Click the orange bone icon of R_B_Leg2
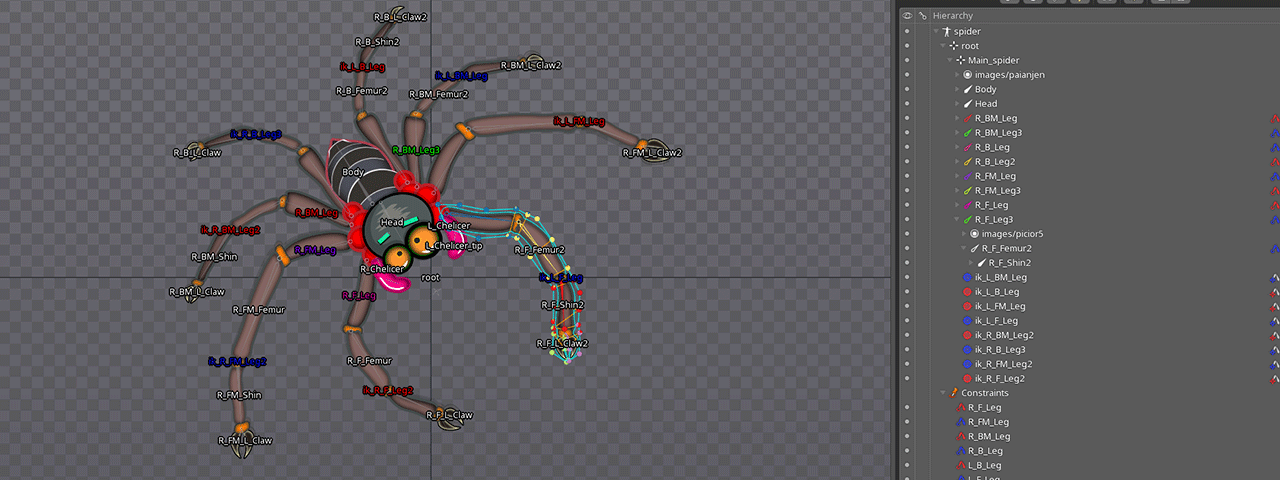The image size is (1280, 480). coord(967,162)
